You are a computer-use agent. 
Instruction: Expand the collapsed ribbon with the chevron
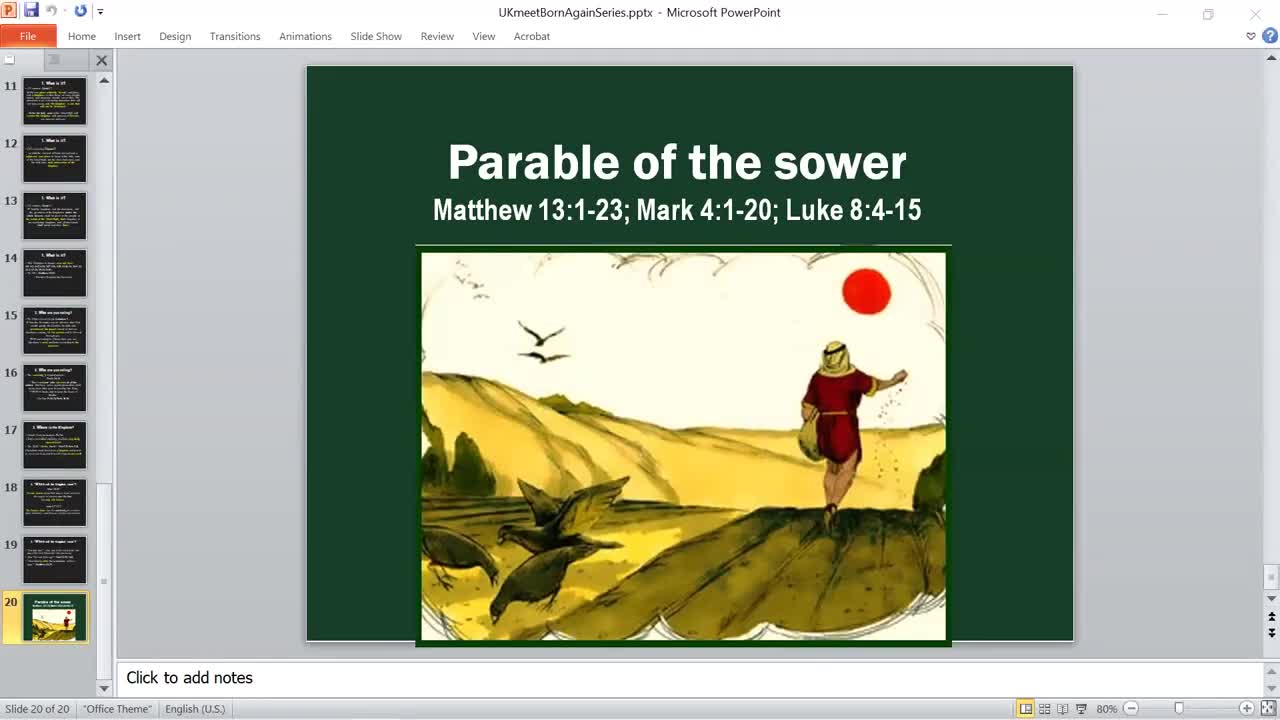(1251, 36)
